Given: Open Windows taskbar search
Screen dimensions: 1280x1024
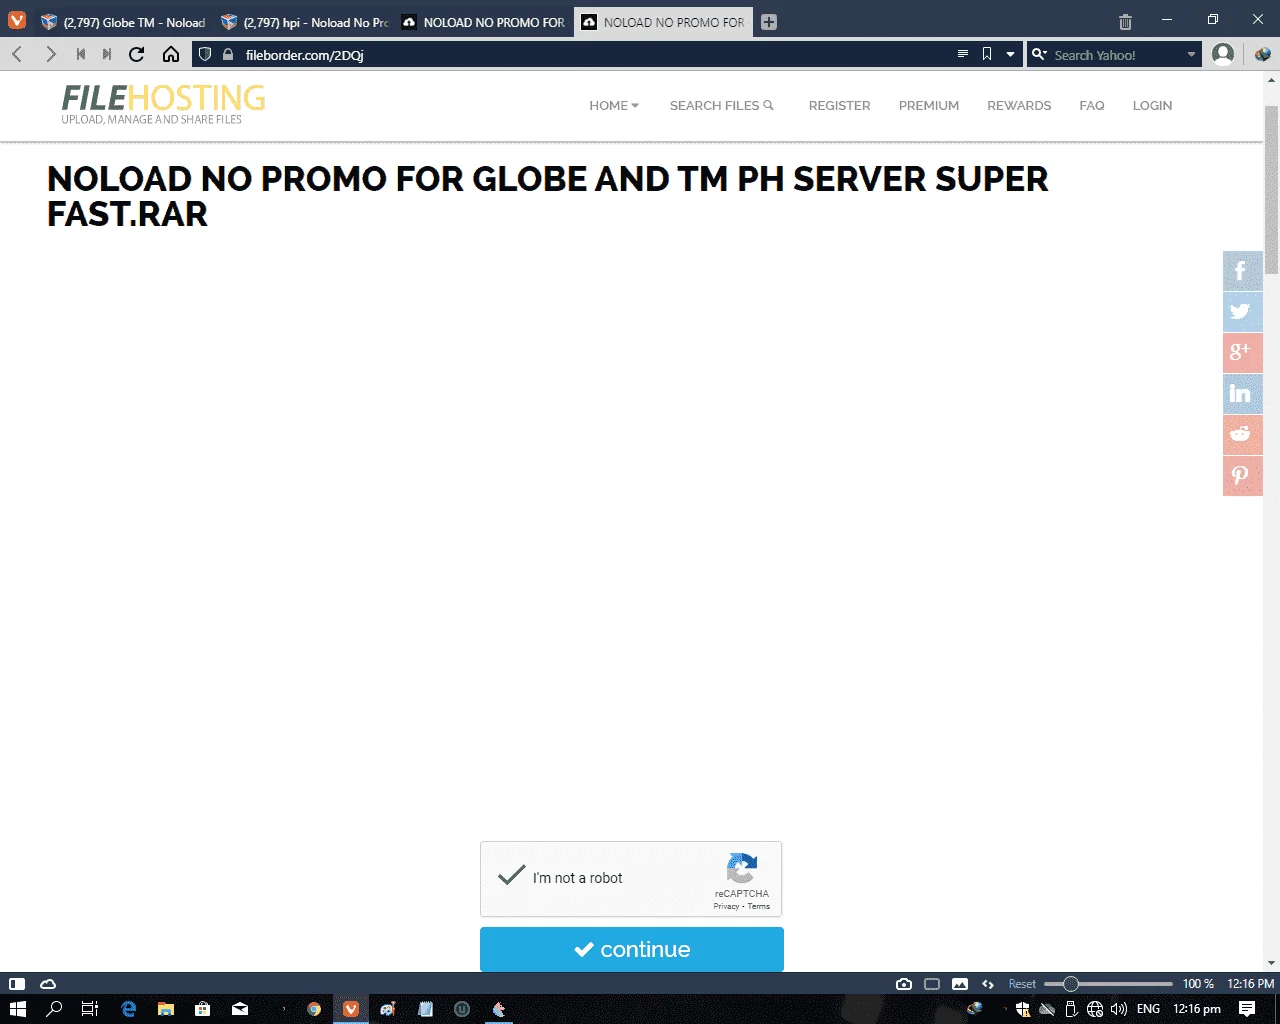Looking at the screenshot, I should [55, 1009].
